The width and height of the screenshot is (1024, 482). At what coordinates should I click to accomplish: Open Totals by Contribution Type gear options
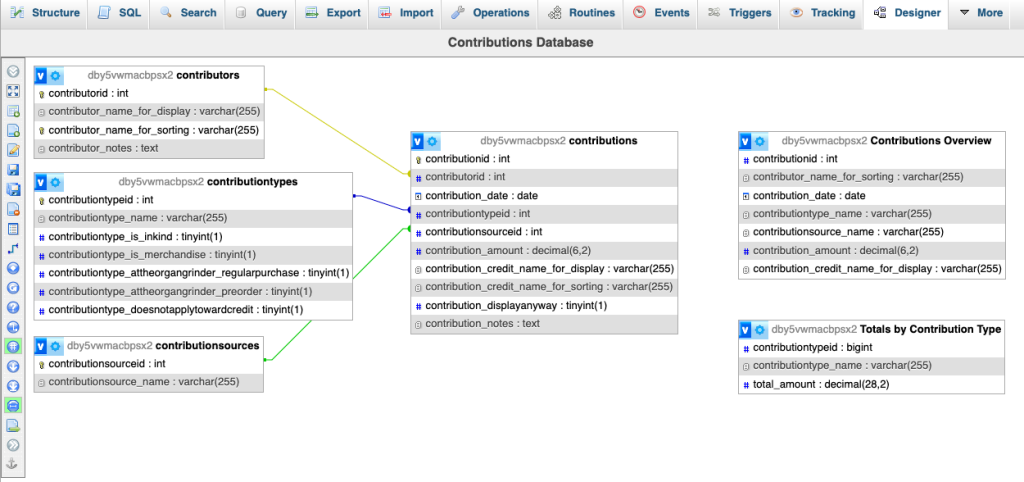pyautogui.click(x=760, y=329)
